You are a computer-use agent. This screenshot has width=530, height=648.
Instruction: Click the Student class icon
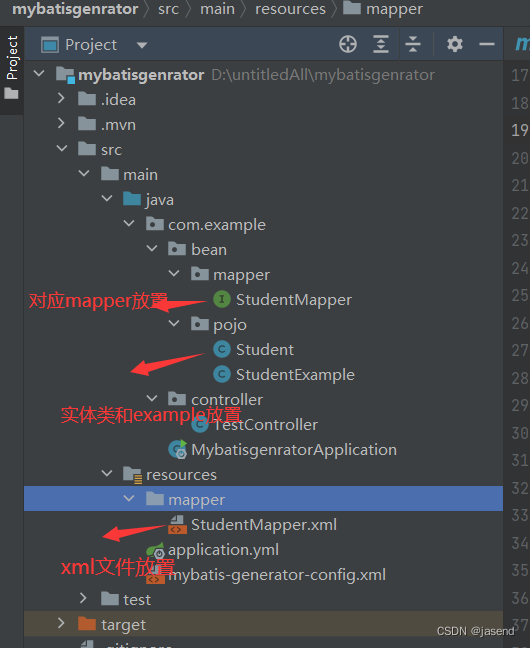coord(222,349)
